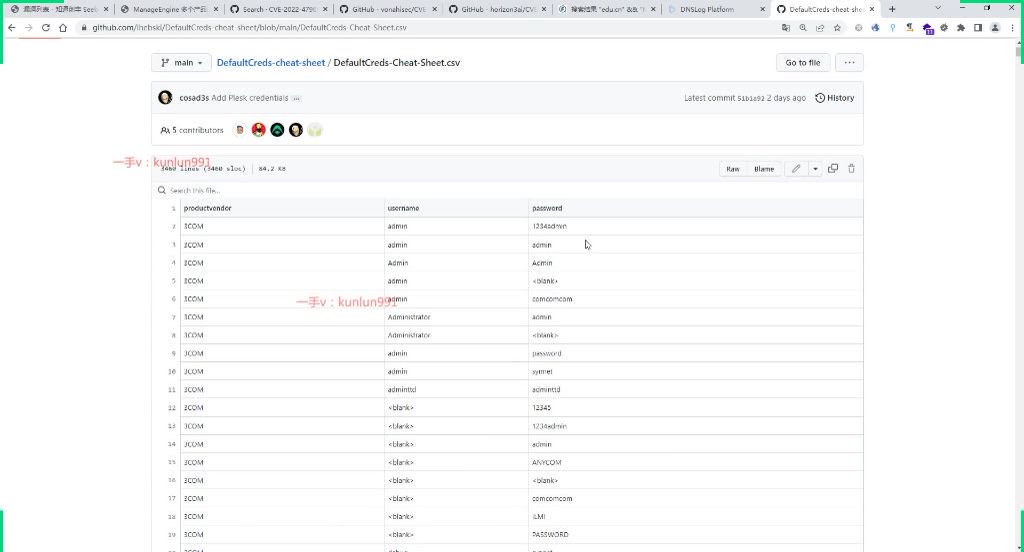The height and width of the screenshot is (552, 1024).
Task: Select the 12345 password cell
Action: tap(541, 408)
